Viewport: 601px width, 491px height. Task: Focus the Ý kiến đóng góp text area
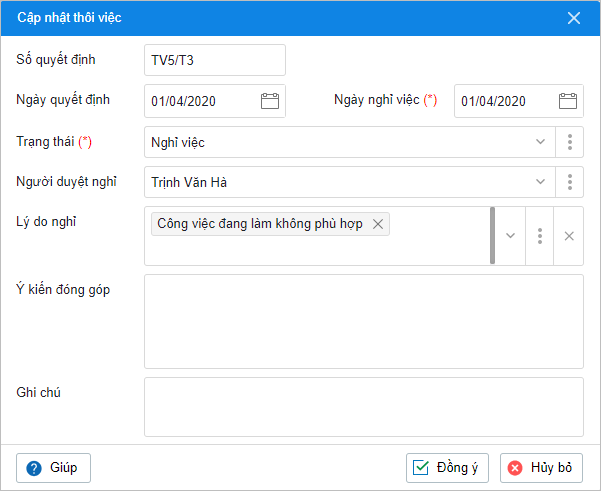coord(363,321)
